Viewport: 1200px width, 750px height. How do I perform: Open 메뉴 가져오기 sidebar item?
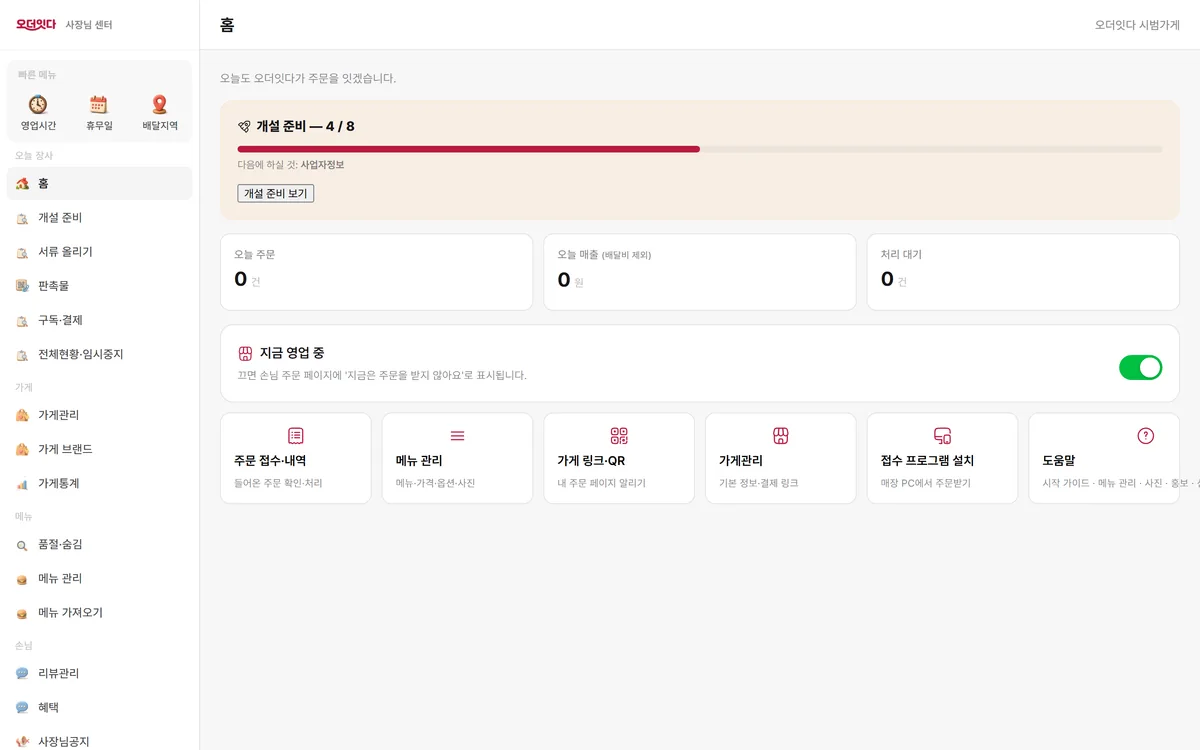[99, 613]
